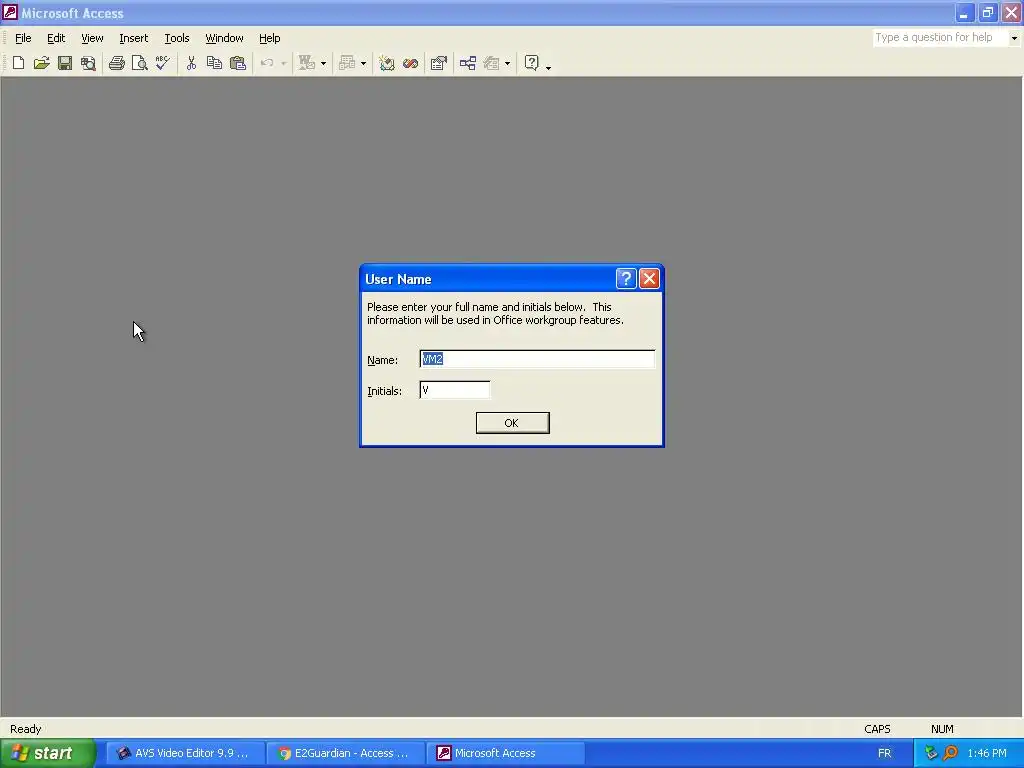Click the Cut scissors icon
The height and width of the screenshot is (768, 1024).
tap(191, 63)
